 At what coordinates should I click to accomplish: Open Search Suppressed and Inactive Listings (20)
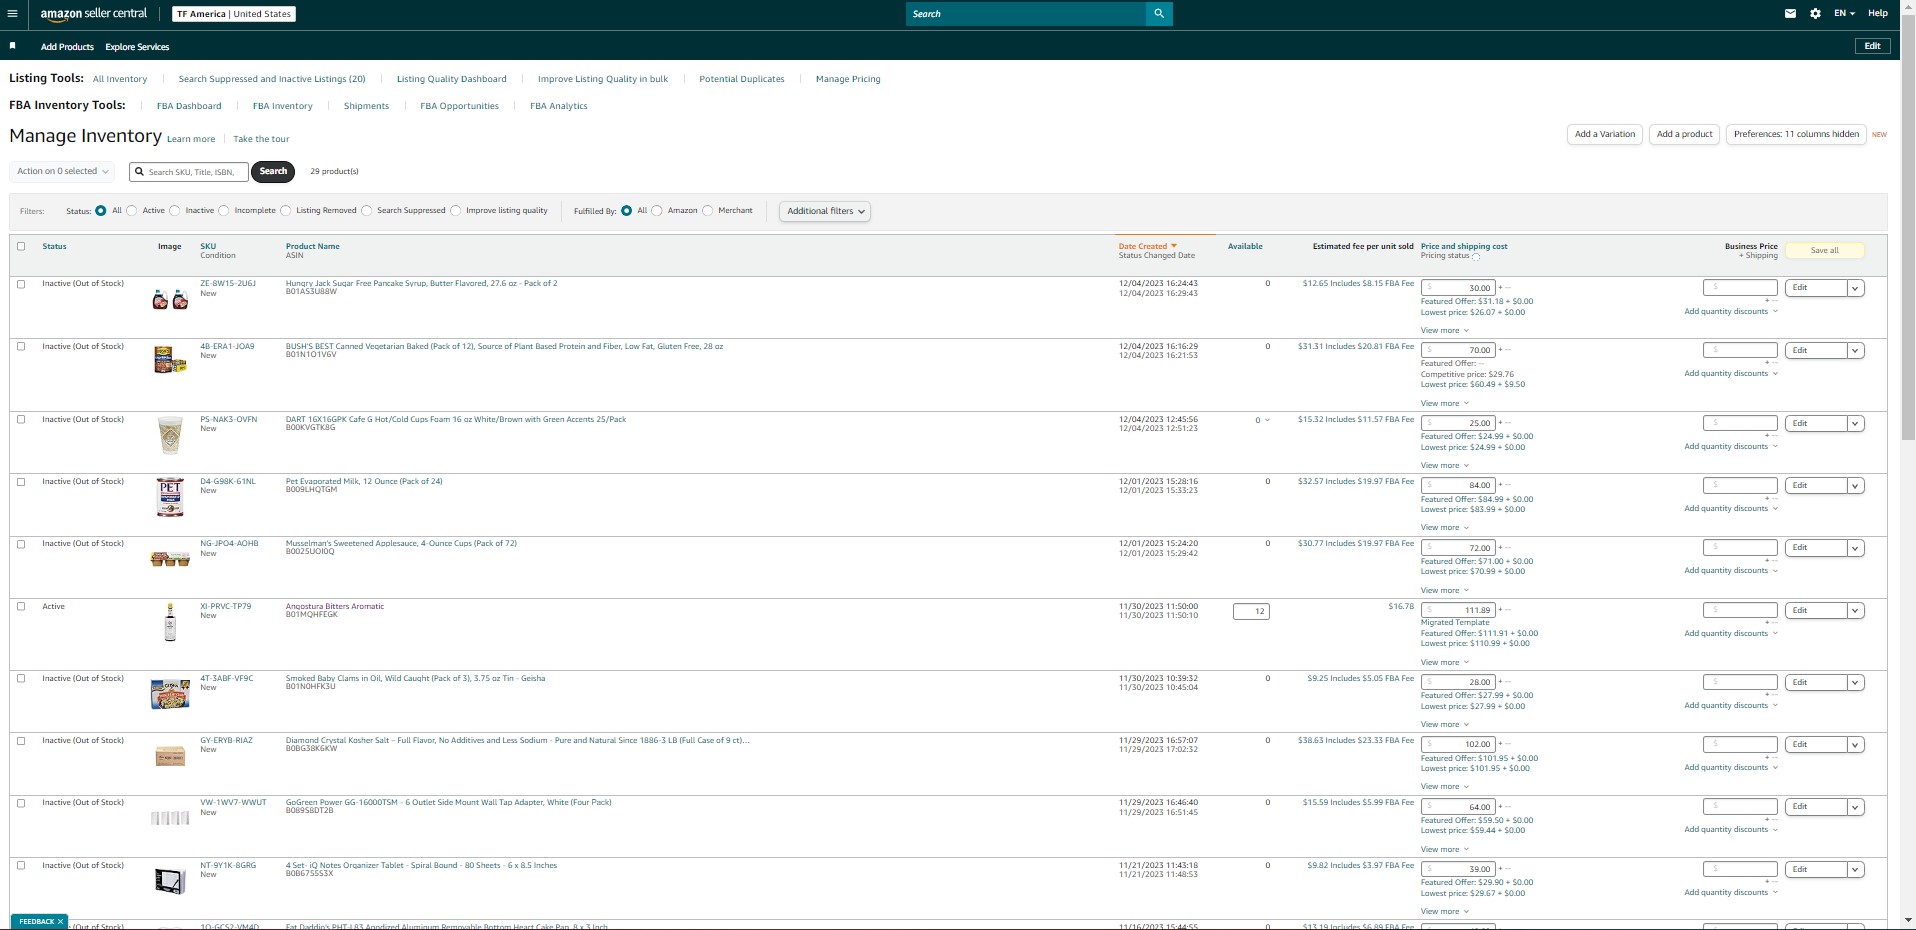tap(272, 79)
